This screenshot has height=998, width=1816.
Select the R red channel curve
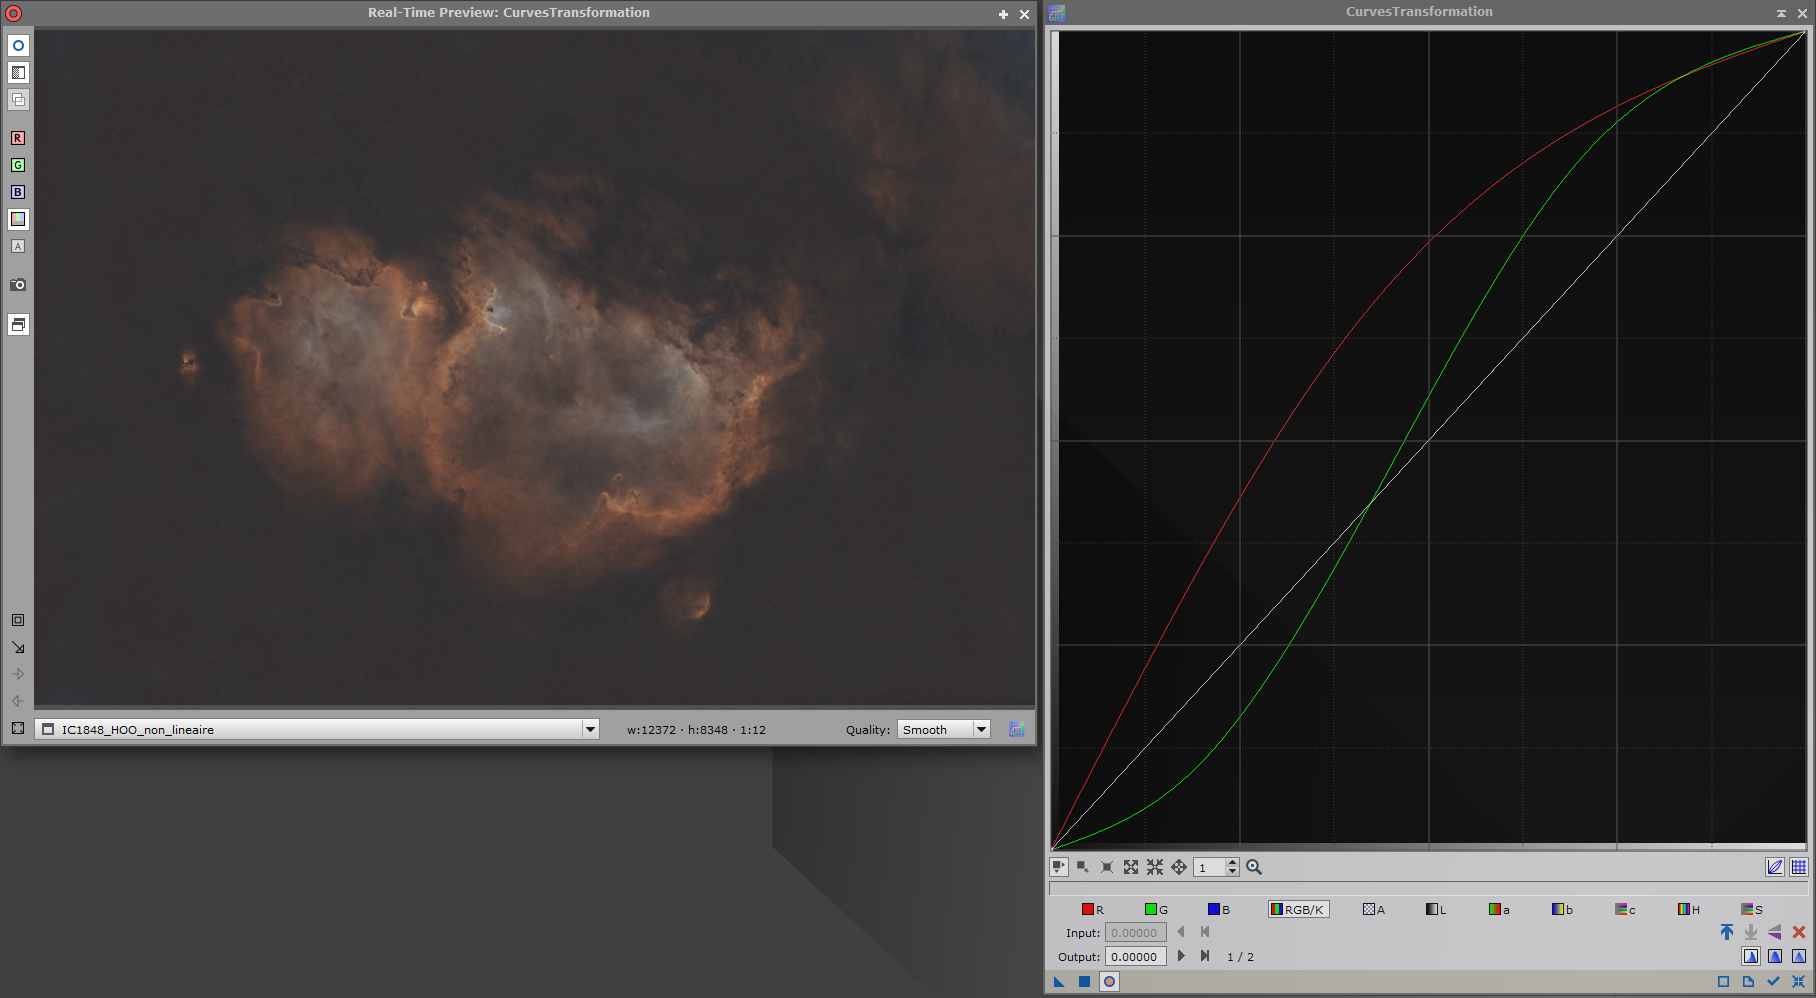click(1093, 909)
